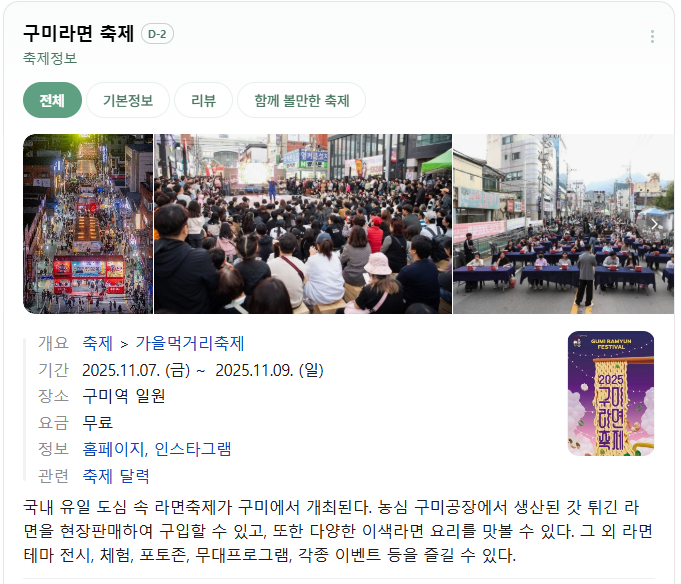This screenshot has height=584, width=681.
Task: Go to 함께 볼만한 축제 tab
Action: (301, 100)
